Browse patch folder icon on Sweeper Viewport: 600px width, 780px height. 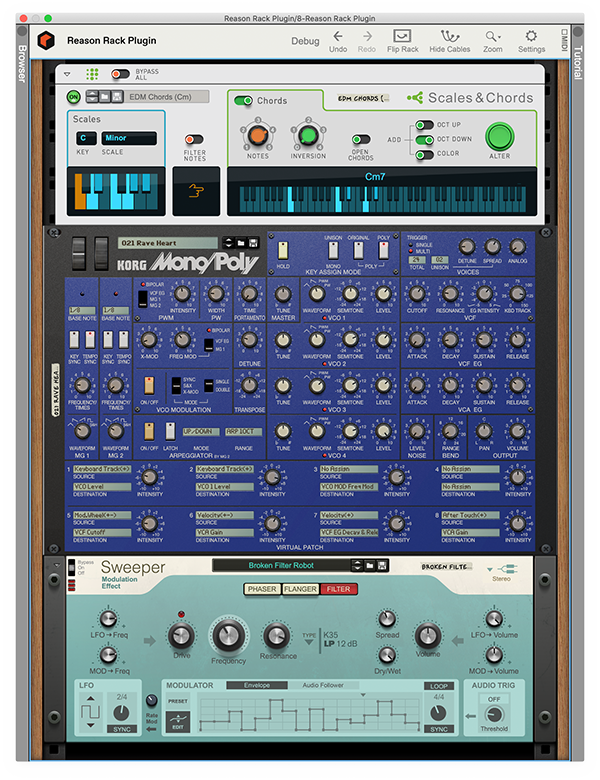[370, 565]
